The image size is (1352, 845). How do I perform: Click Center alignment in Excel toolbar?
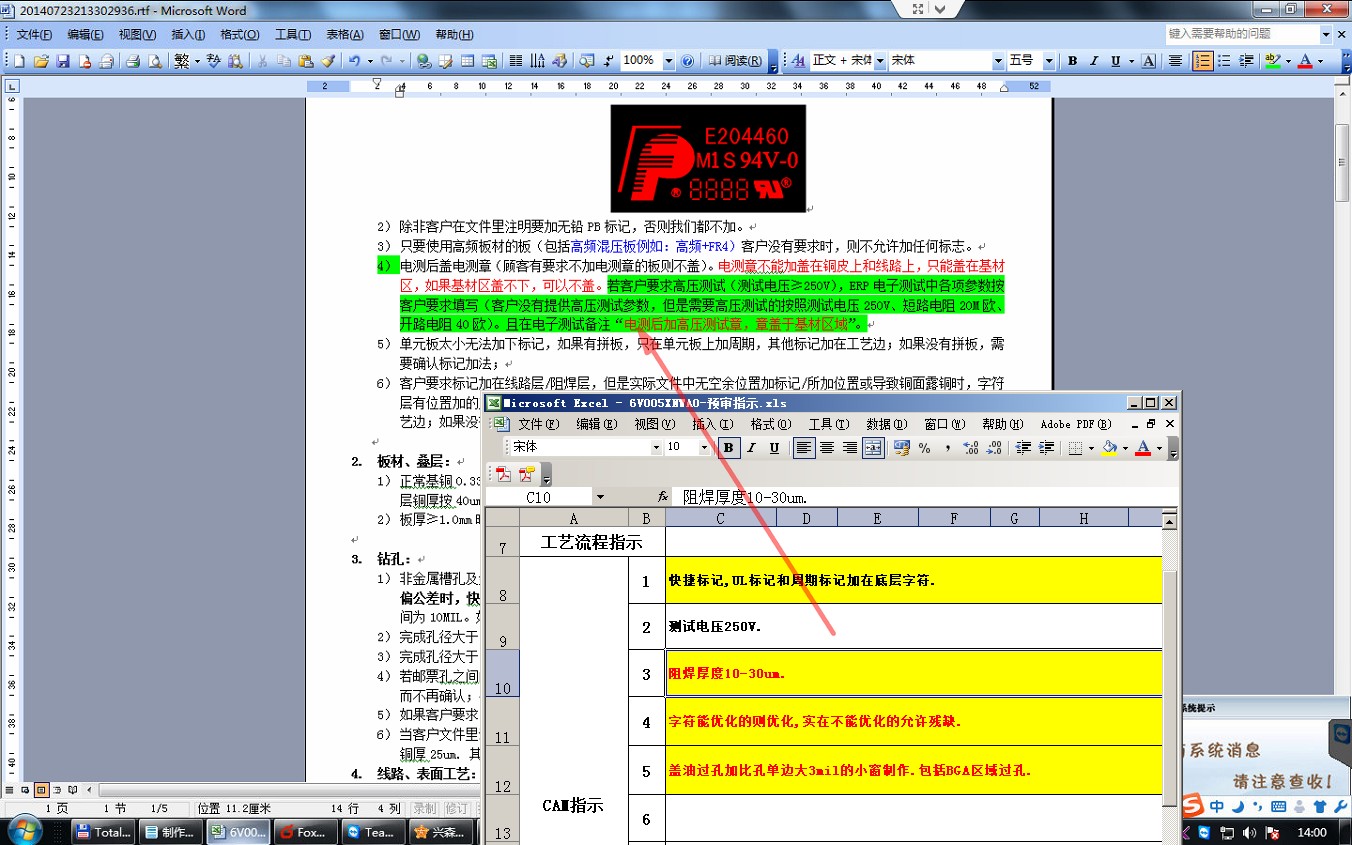click(x=827, y=448)
